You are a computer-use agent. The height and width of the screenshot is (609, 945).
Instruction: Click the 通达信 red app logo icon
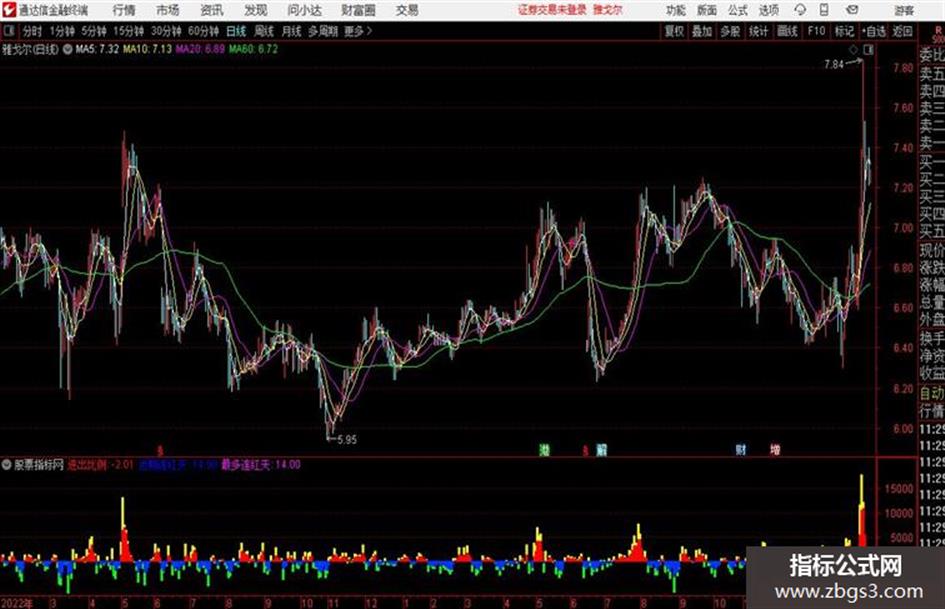tap(9, 10)
